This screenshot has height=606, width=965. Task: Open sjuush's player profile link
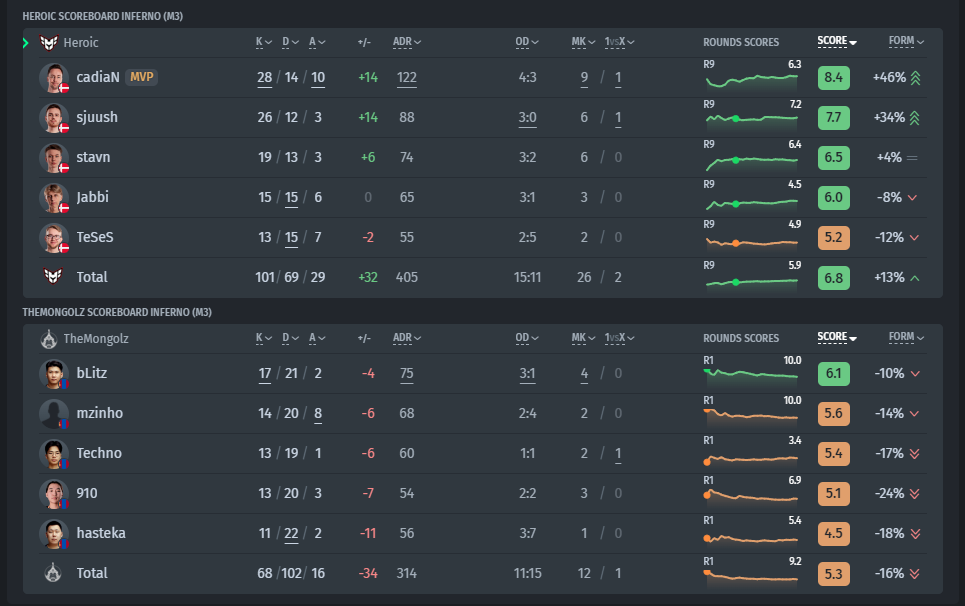(x=97, y=117)
